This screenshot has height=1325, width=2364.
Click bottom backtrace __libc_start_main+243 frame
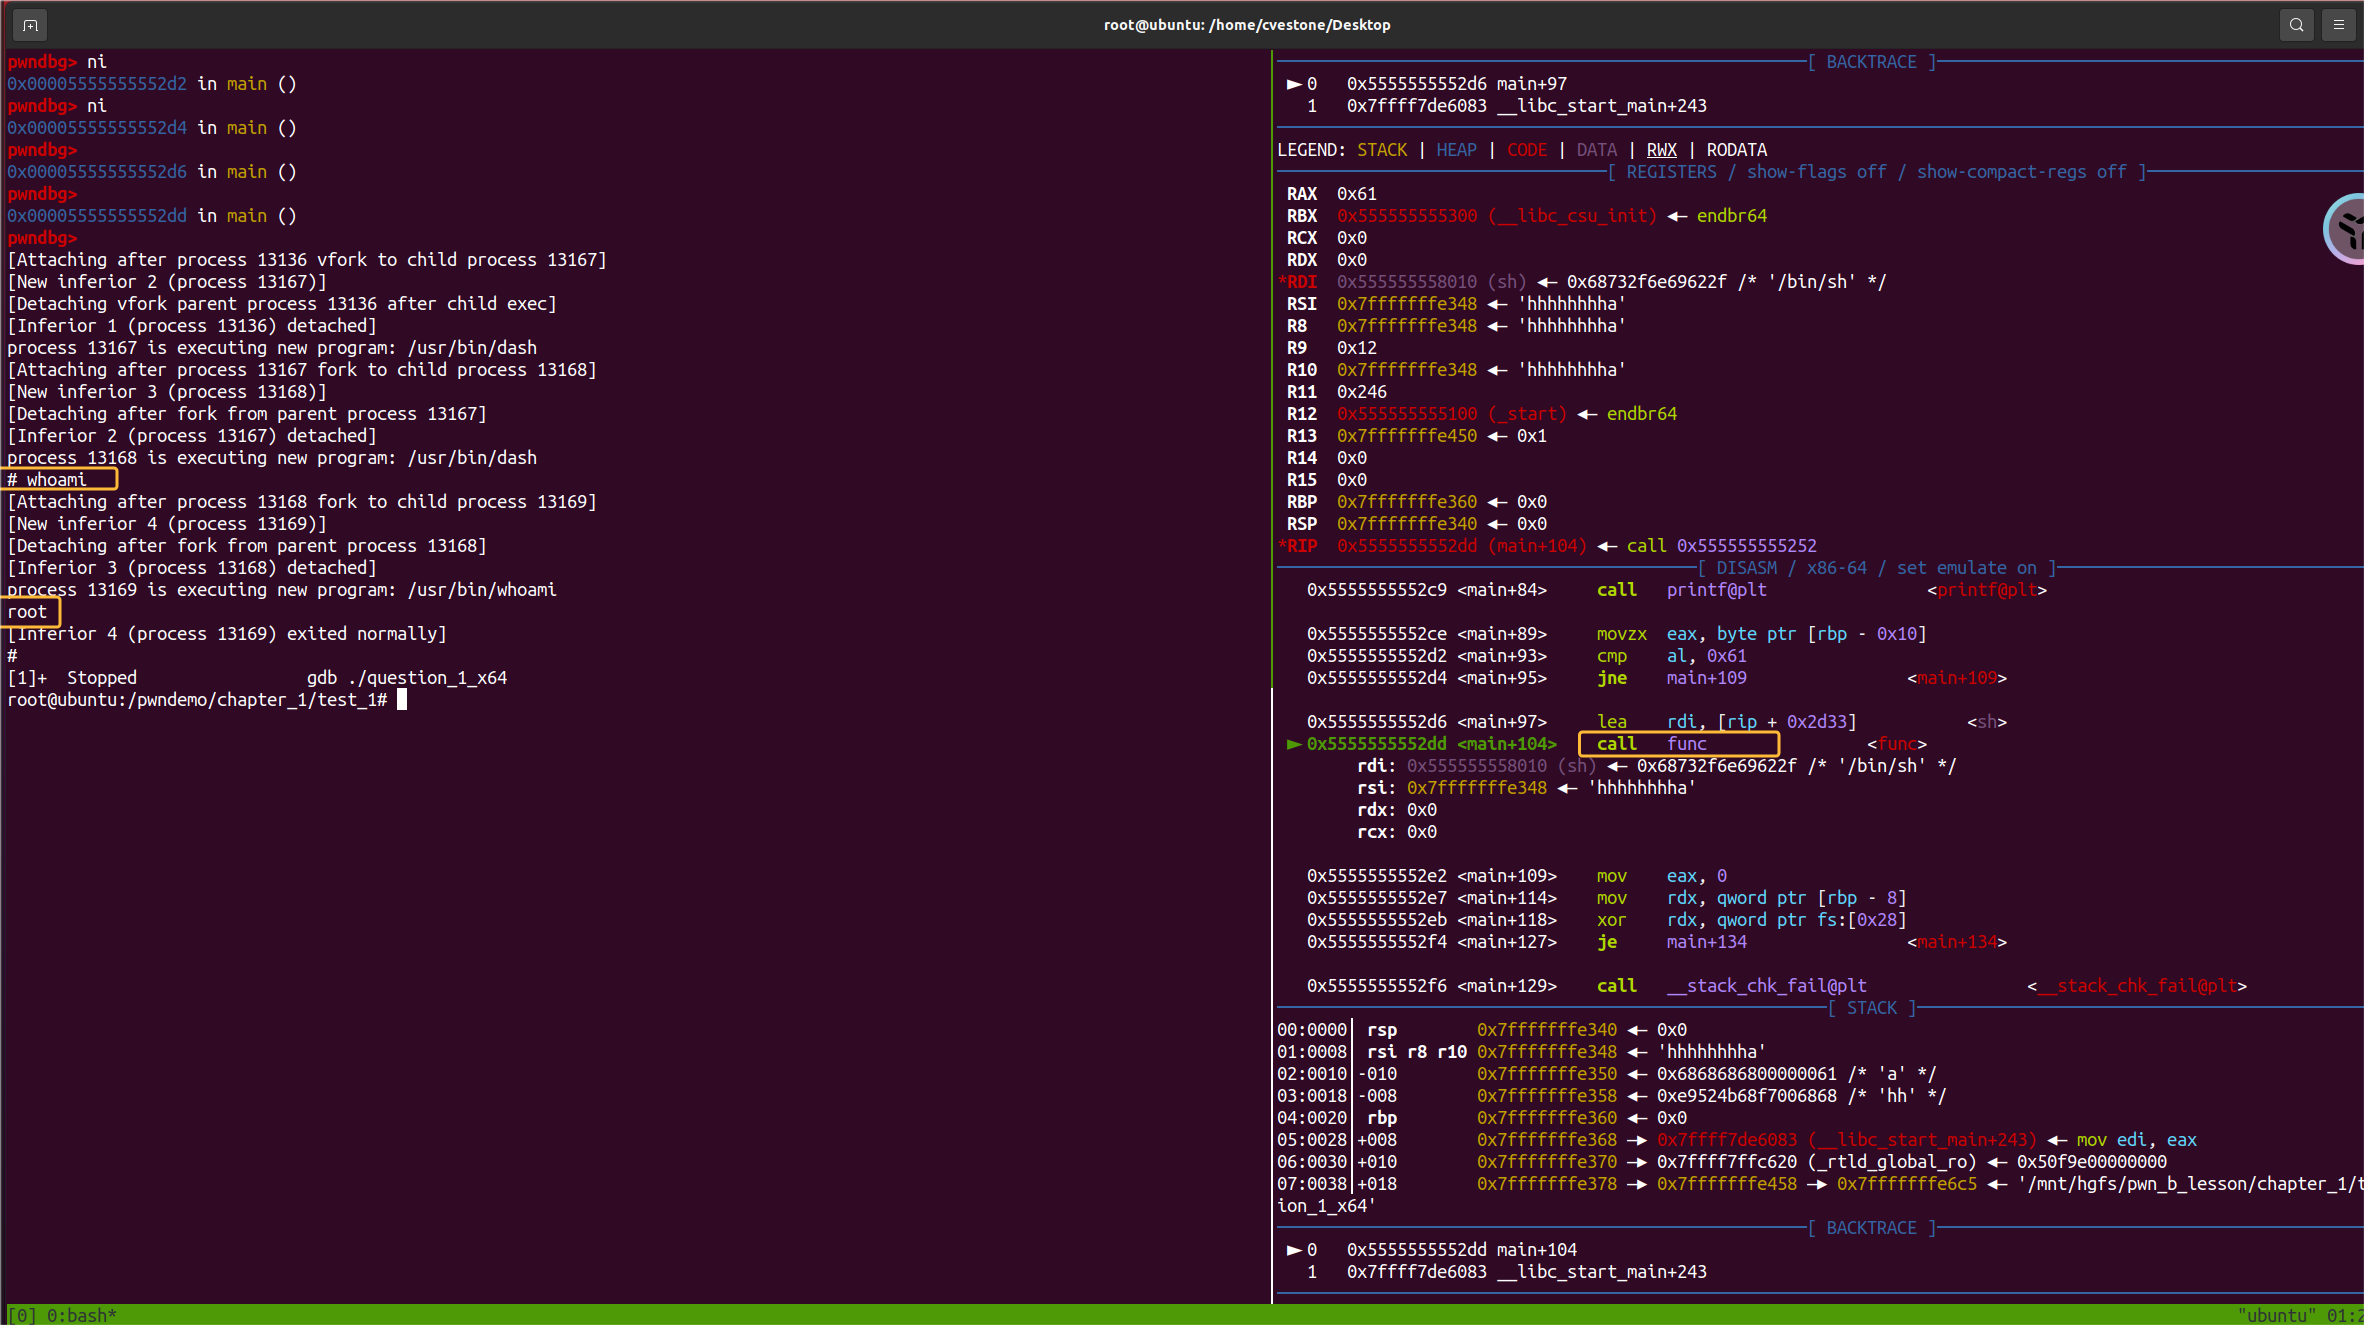click(x=1506, y=1272)
